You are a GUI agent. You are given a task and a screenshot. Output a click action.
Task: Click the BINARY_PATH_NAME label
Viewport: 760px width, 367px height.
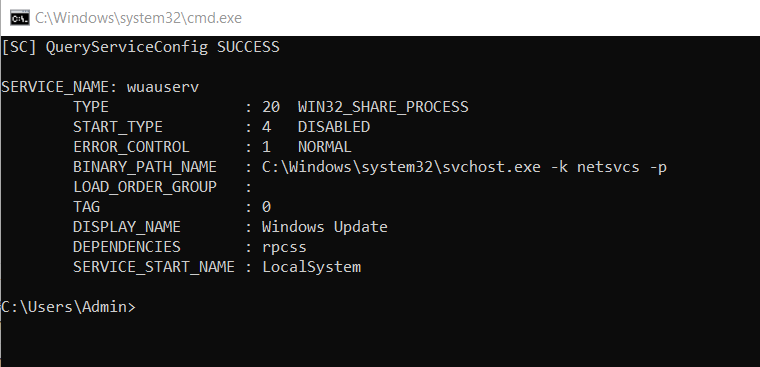click(x=144, y=167)
